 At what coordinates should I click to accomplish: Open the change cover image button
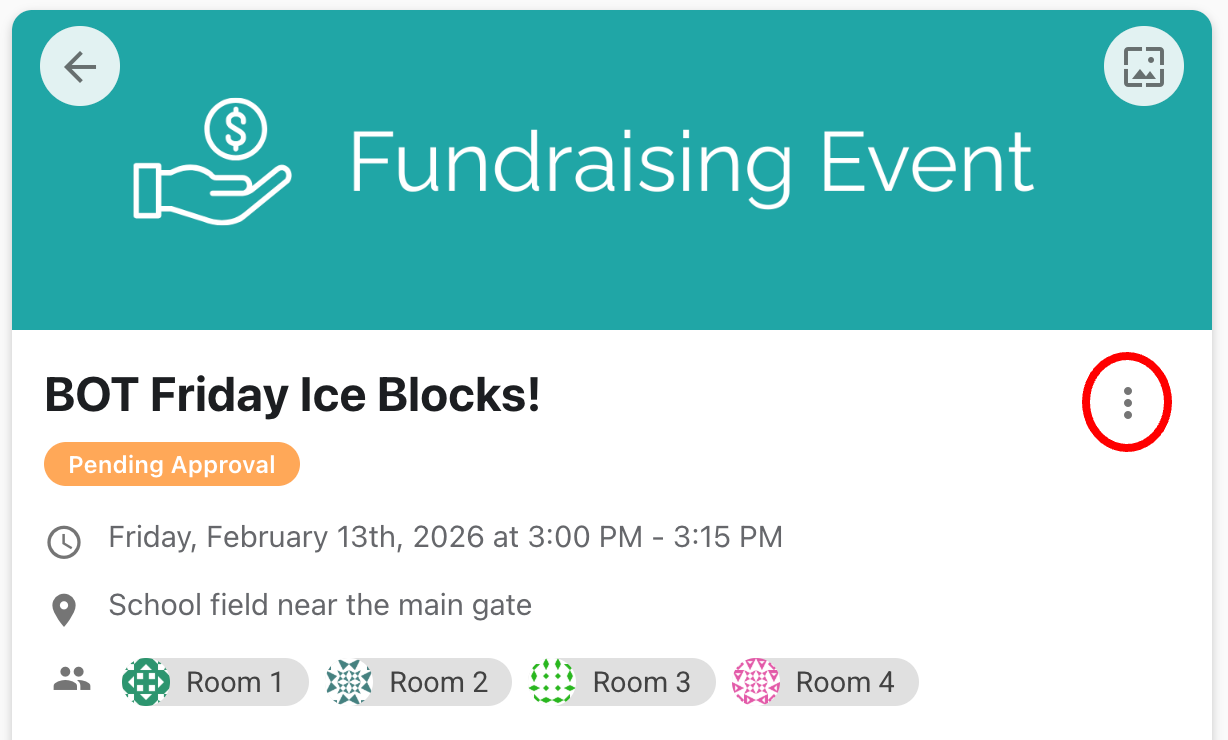click(x=1143, y=67)
